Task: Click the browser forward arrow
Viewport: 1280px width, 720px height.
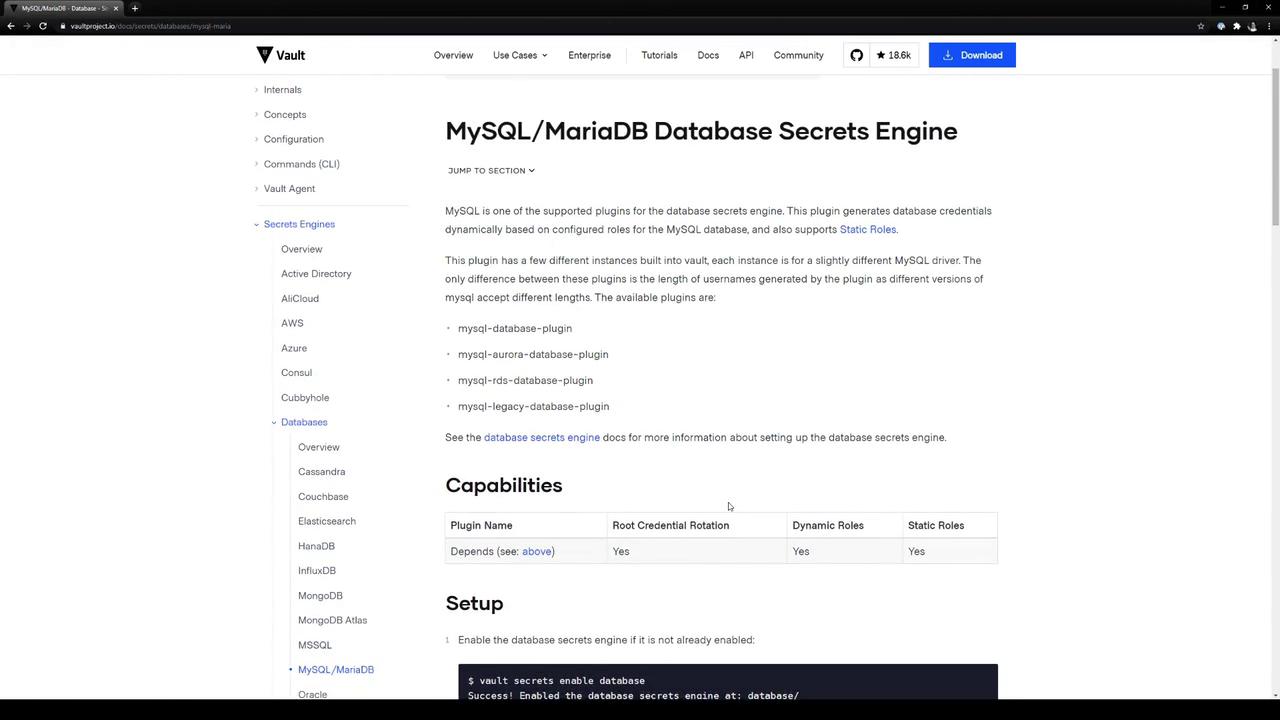Action: click(x=27, y=26)
